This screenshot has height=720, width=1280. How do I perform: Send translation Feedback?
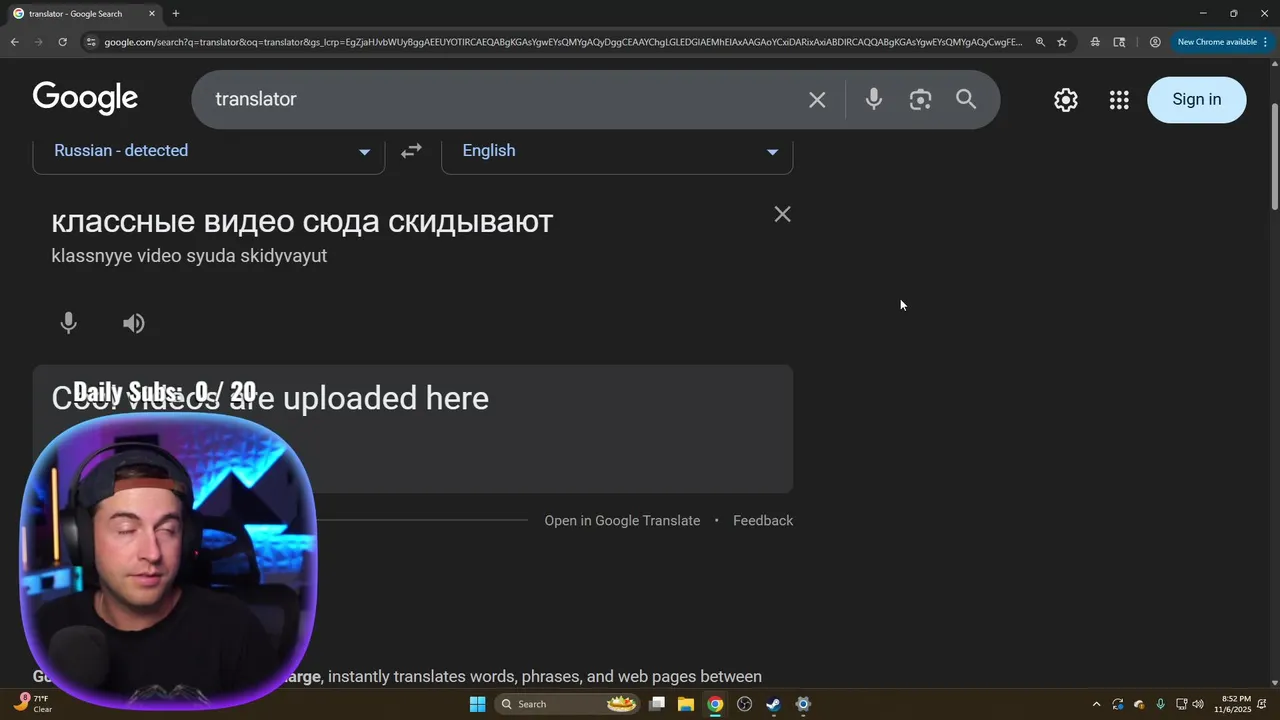[x=763, y=521]
